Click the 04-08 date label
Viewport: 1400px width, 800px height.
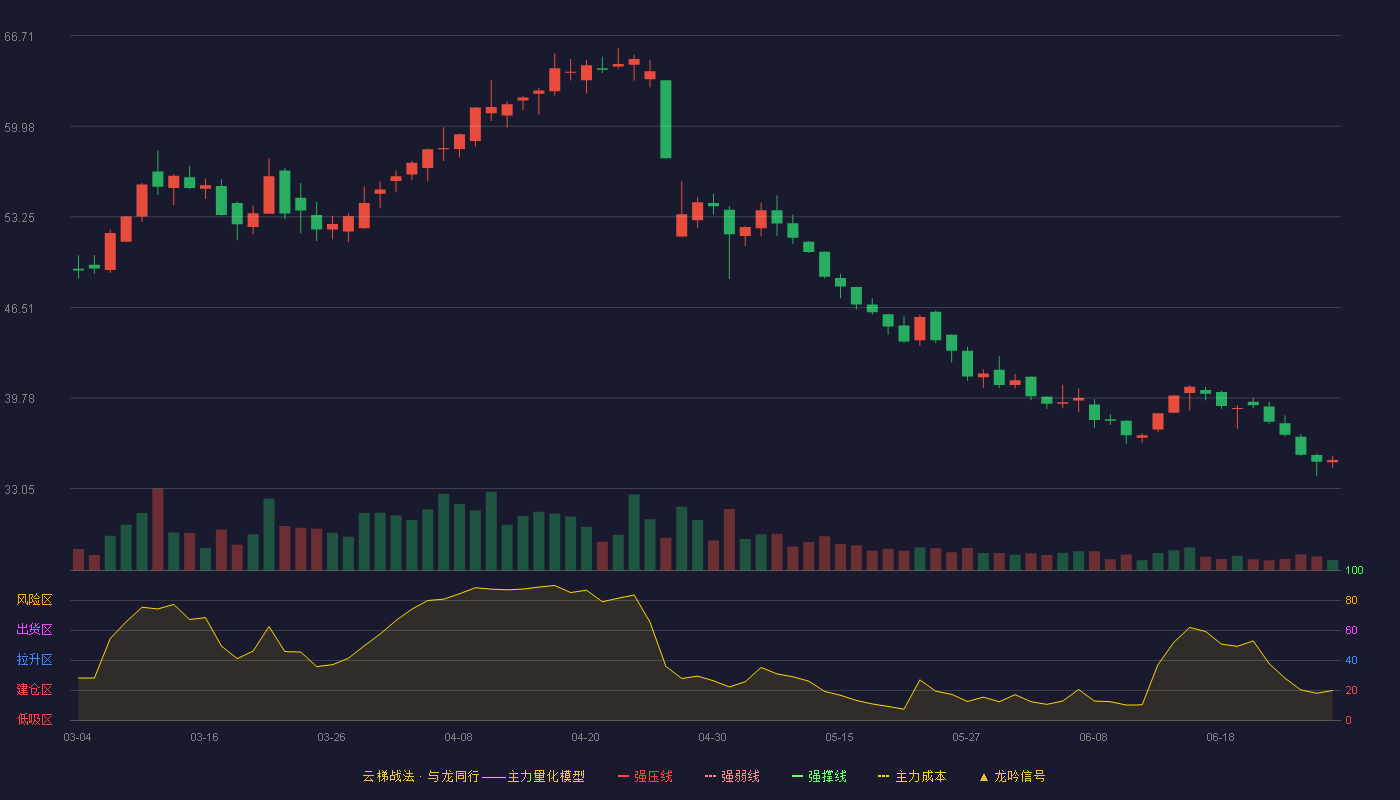458,737
